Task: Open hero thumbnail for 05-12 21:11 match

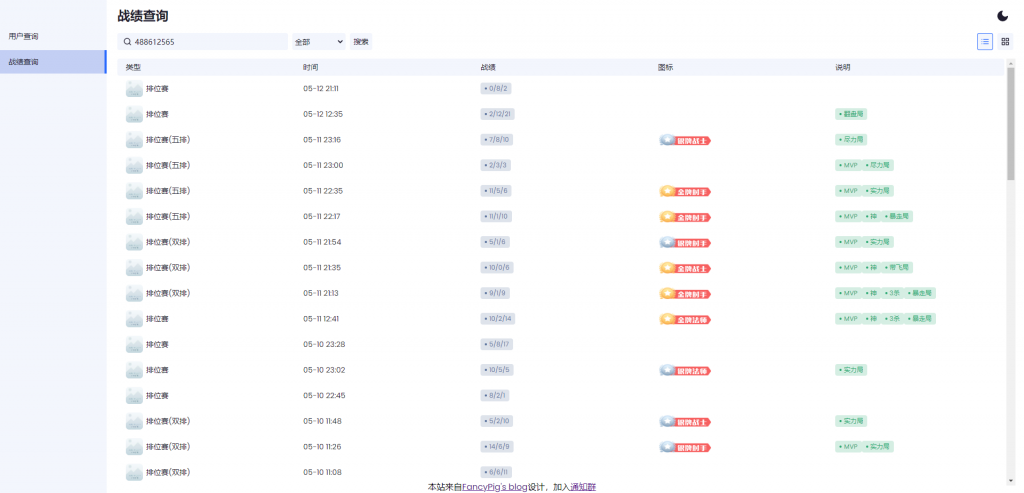Action: (134, 89)
